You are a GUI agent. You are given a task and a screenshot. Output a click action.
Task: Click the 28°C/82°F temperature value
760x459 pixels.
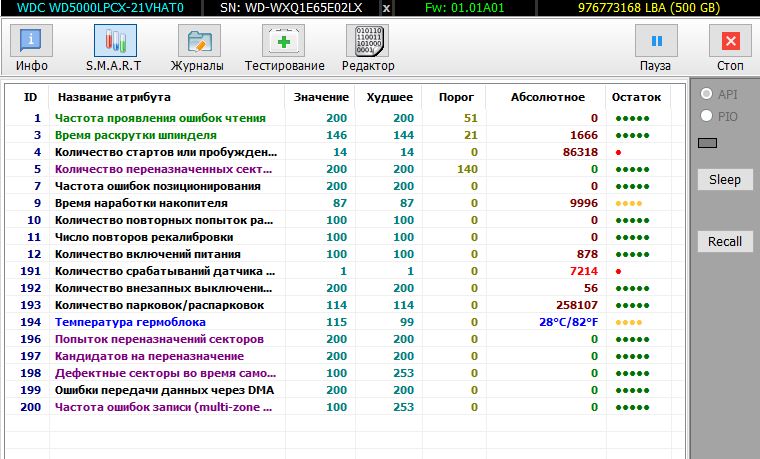click(569, 322)
